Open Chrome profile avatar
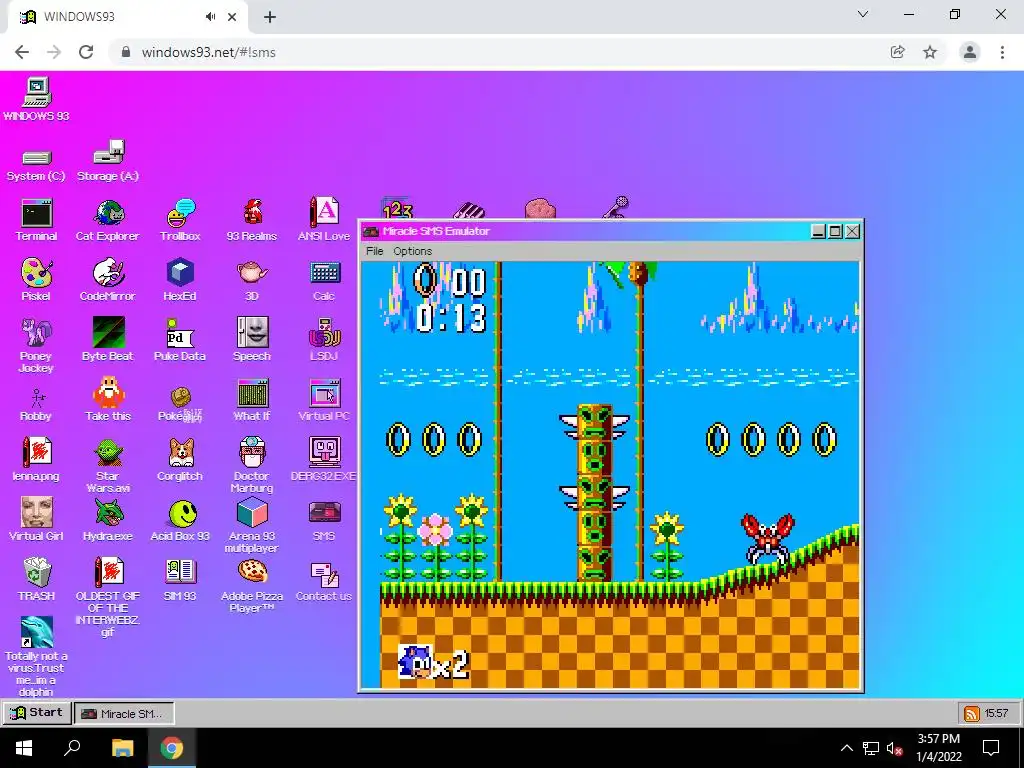 click(x=970, y=52)
